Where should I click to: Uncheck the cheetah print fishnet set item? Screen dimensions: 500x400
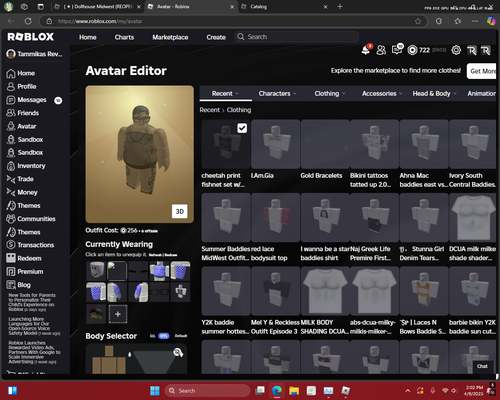(x=242, y=128)
